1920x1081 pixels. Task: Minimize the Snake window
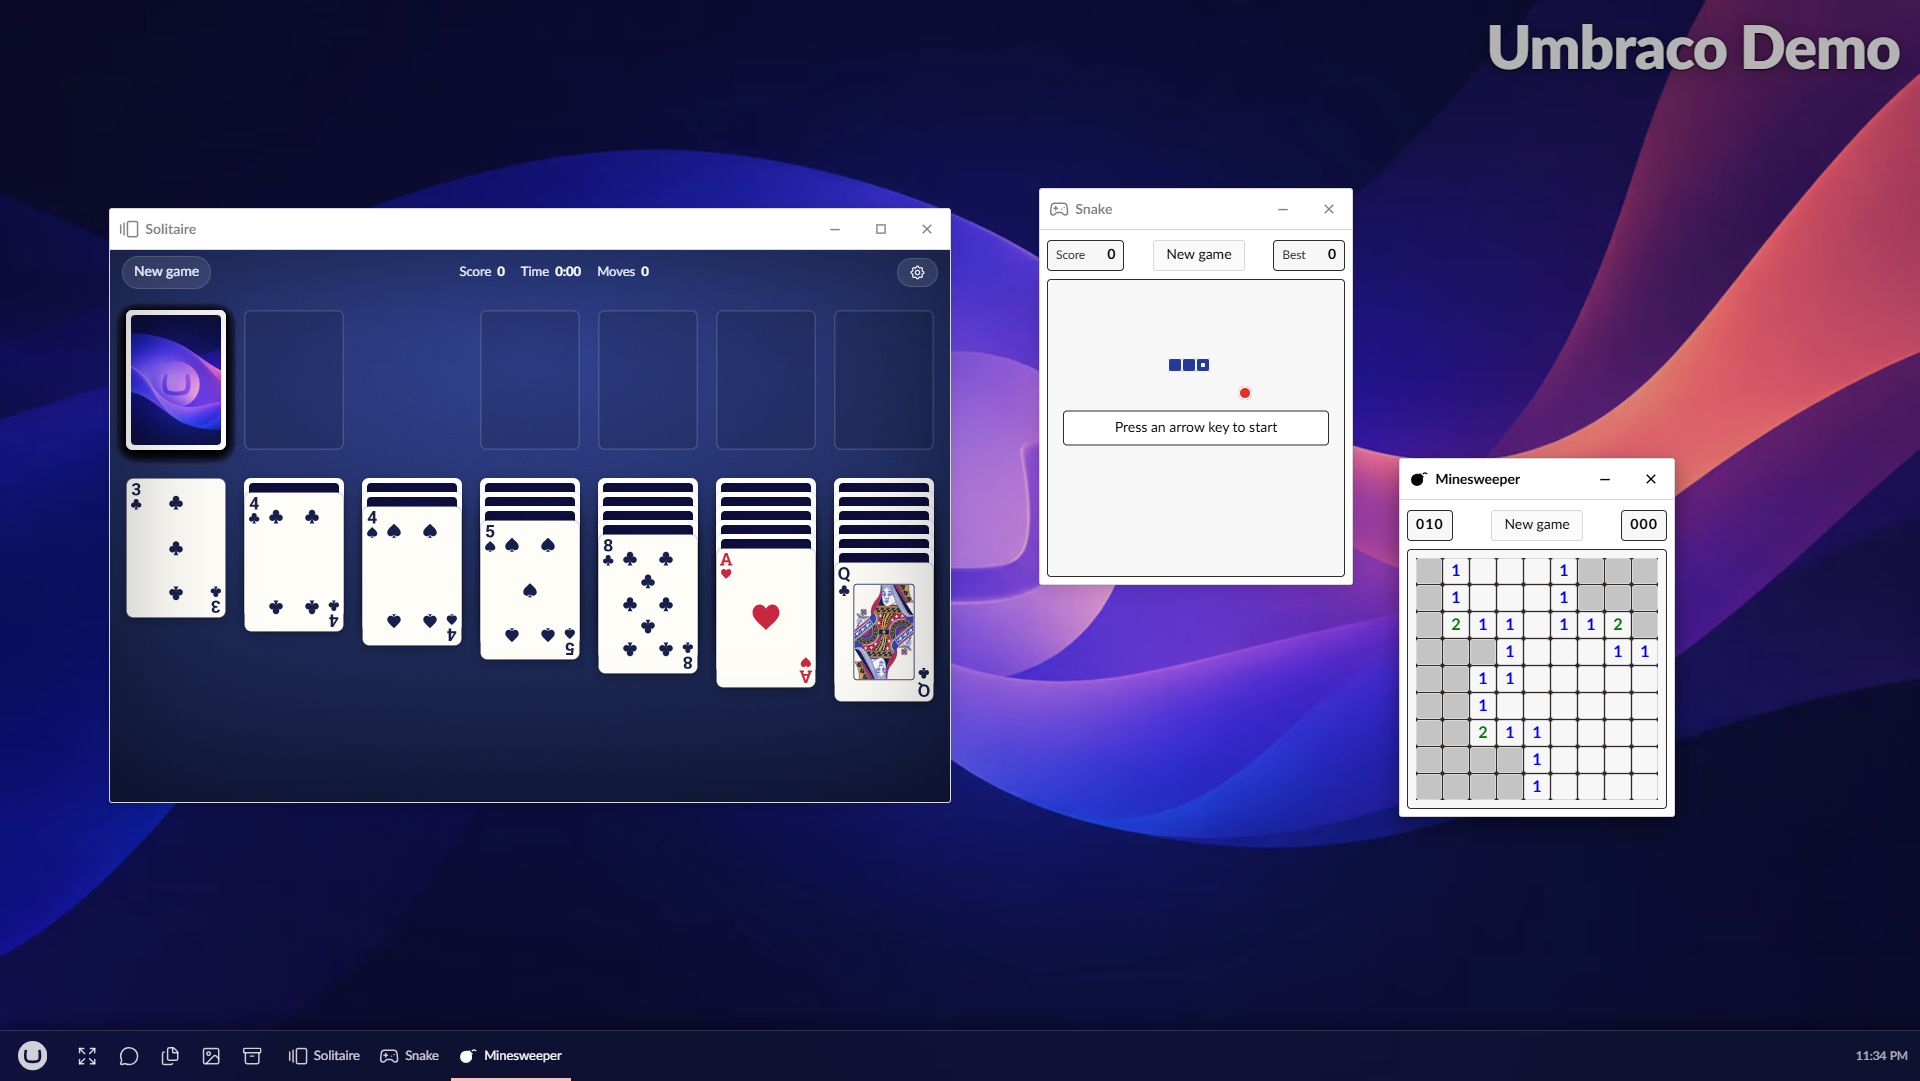click(1283, 209)
